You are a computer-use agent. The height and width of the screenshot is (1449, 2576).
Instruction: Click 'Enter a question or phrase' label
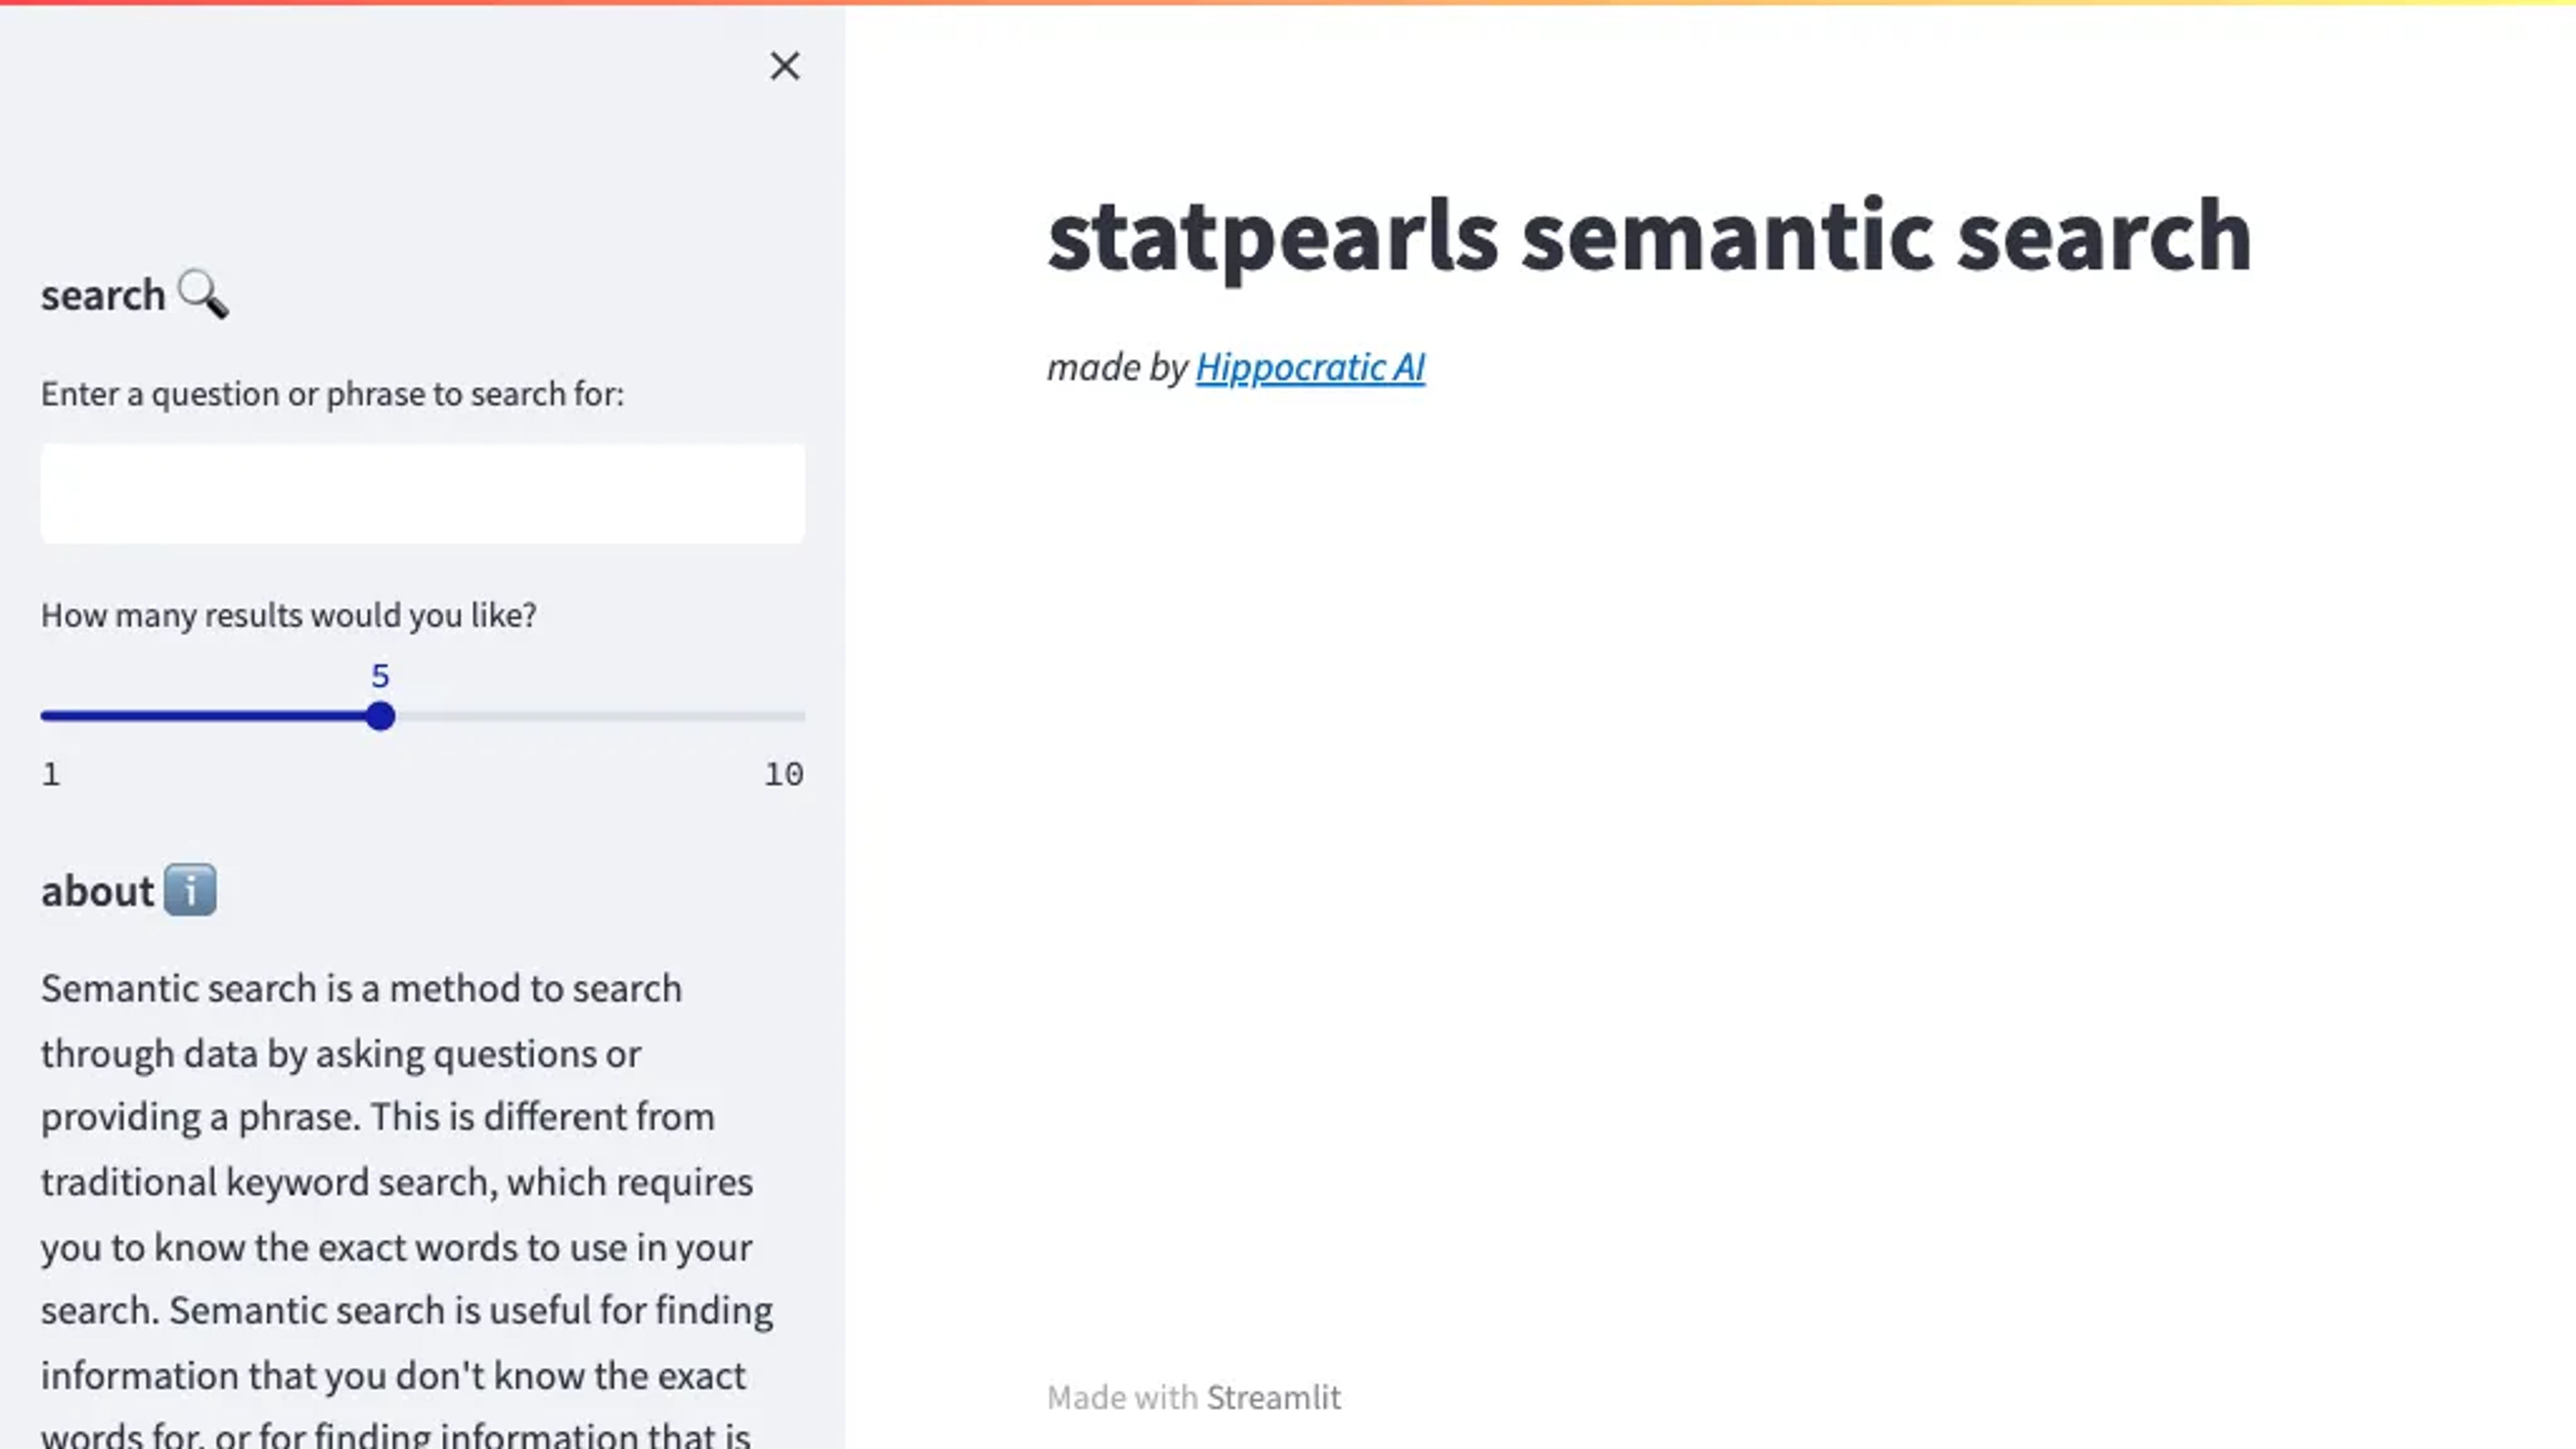[x=332, y=394]
